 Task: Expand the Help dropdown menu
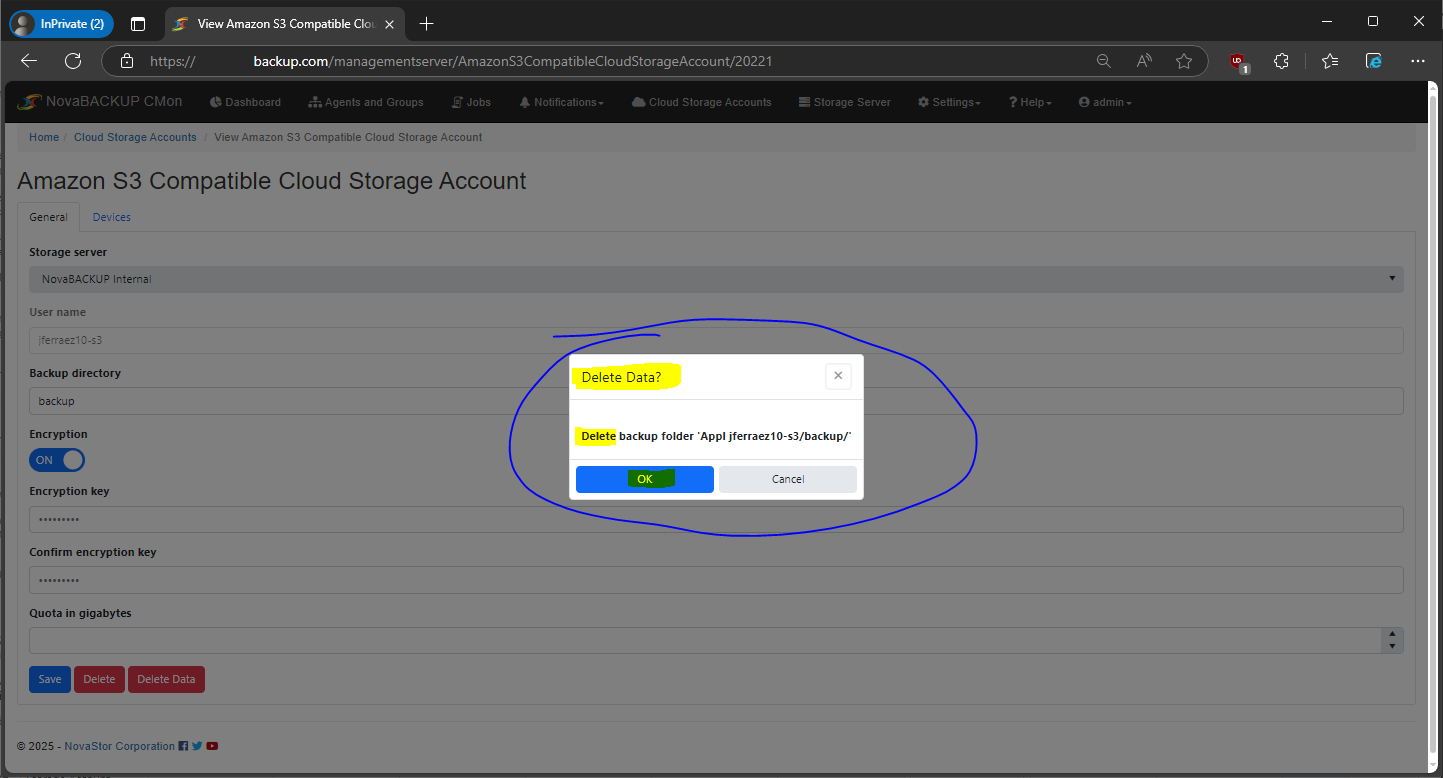[x=1030, y=102]
